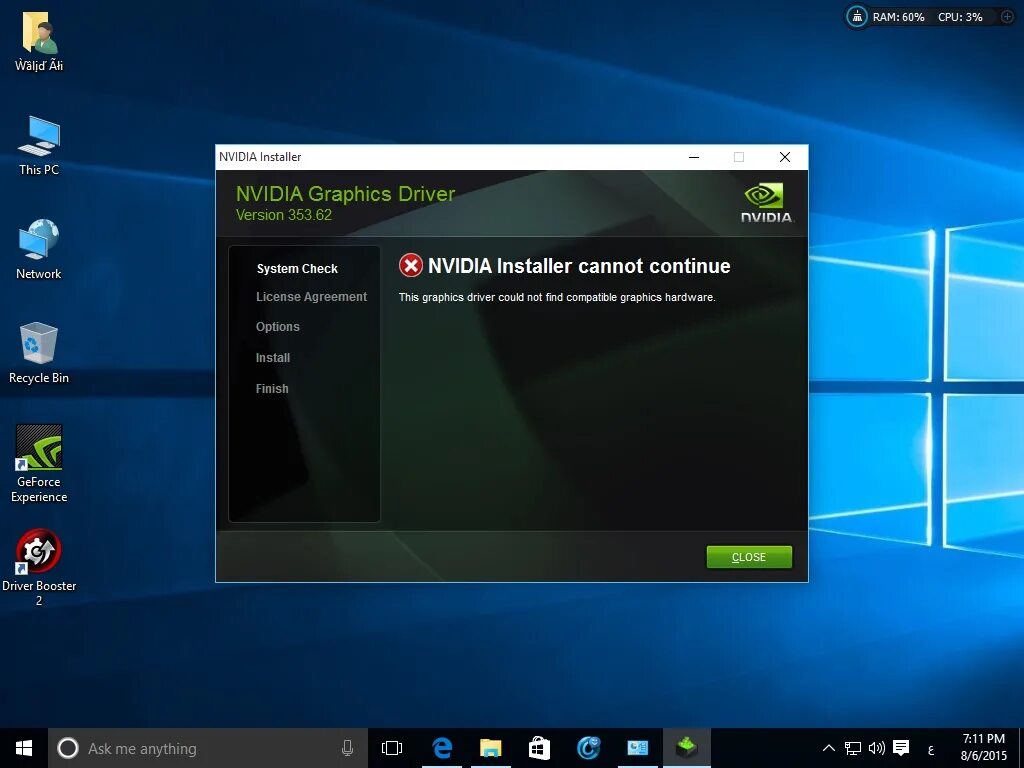Close the NVIDIA Installer window with X
Viewport: 1024px width, 768px height.
[x=785, y=157]
